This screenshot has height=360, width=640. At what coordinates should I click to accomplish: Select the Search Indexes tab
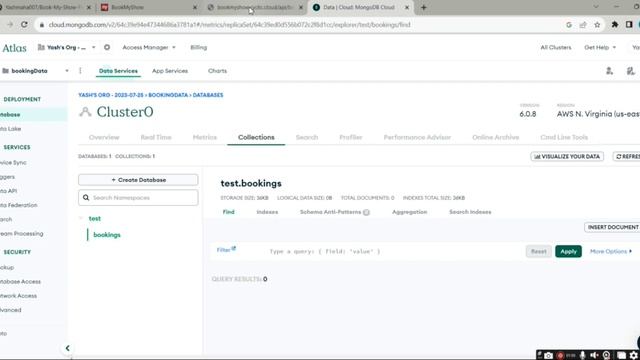[470, 212]
